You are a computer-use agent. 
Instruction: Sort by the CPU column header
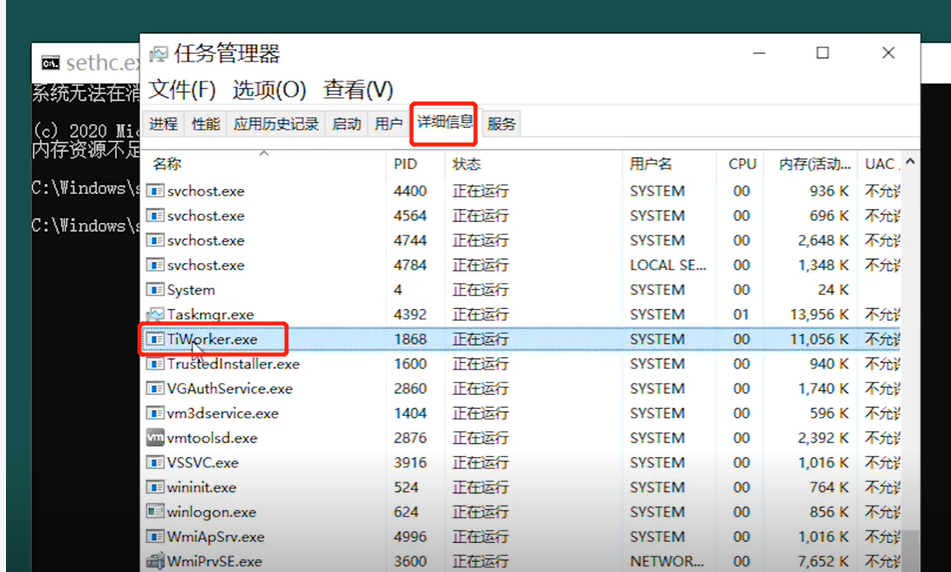pos(742,164)
